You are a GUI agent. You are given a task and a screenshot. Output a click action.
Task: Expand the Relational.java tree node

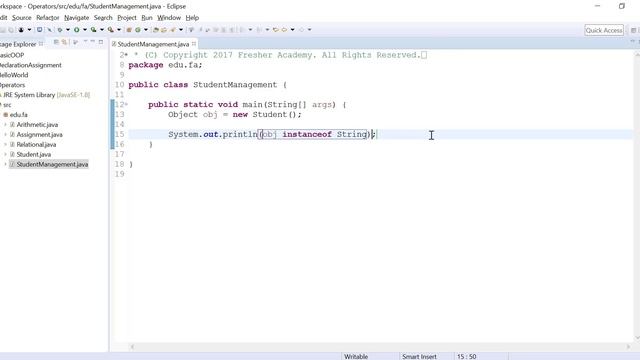point(5,144)
